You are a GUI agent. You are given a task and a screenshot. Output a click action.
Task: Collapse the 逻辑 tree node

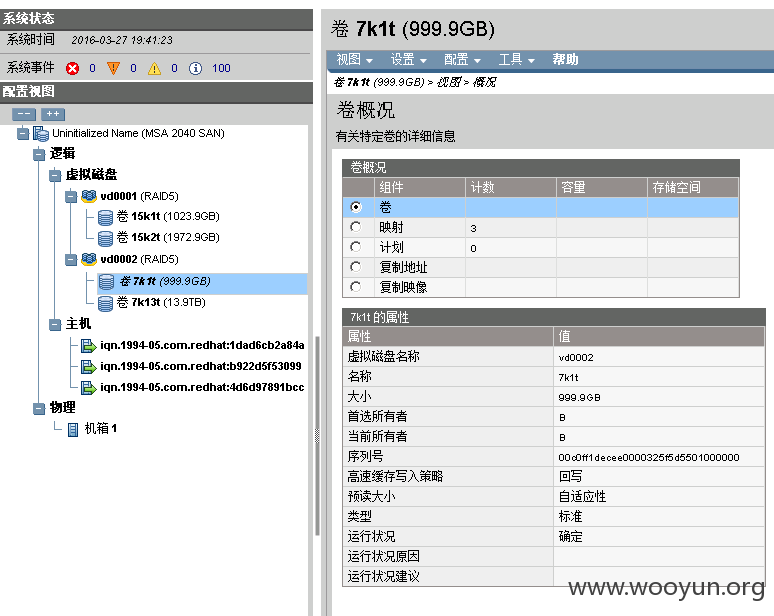(39, 154)
